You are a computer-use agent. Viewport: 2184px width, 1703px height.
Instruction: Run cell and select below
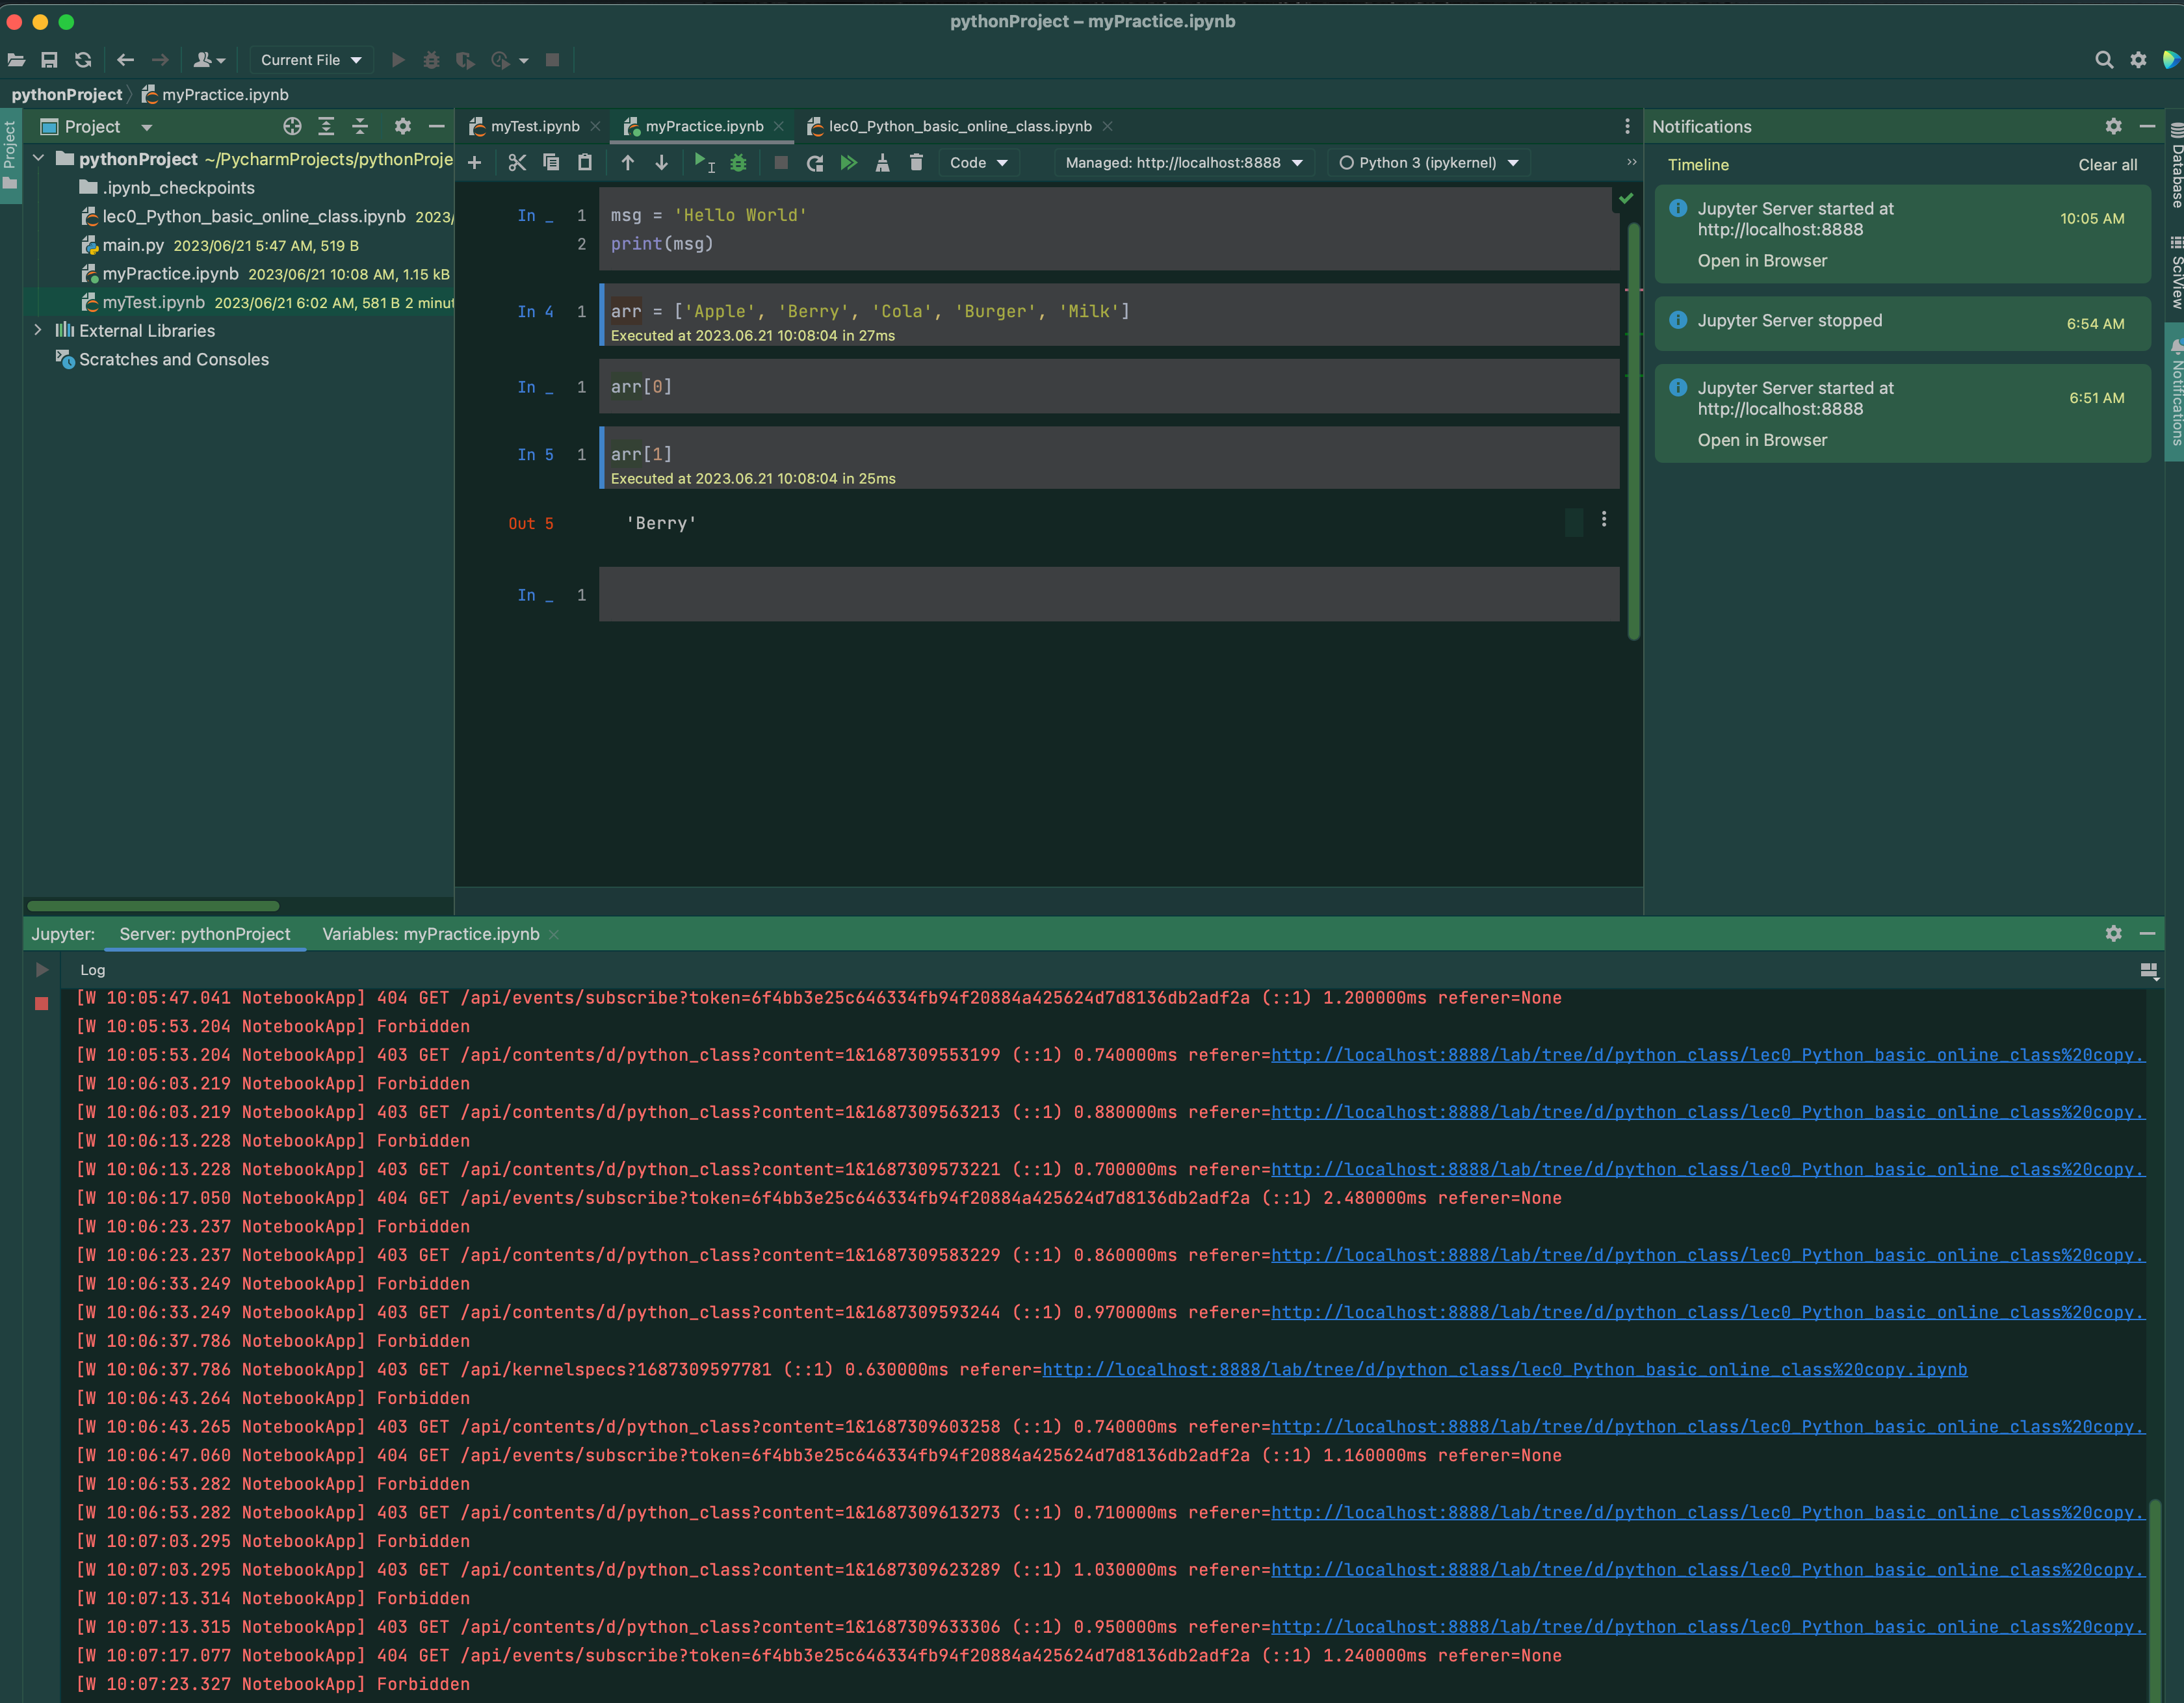click(703, 163)
